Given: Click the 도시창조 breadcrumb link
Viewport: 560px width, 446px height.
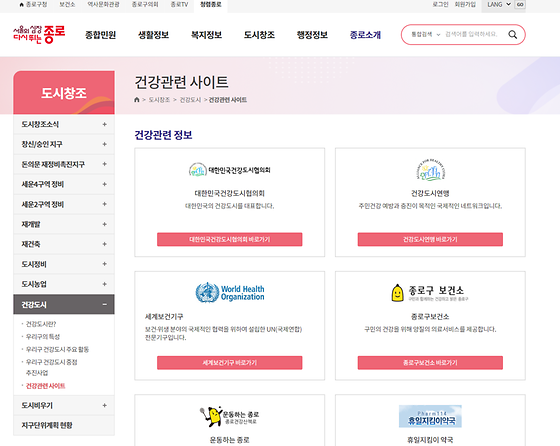Looking at the screenshot, I should (x=159, y=100).
